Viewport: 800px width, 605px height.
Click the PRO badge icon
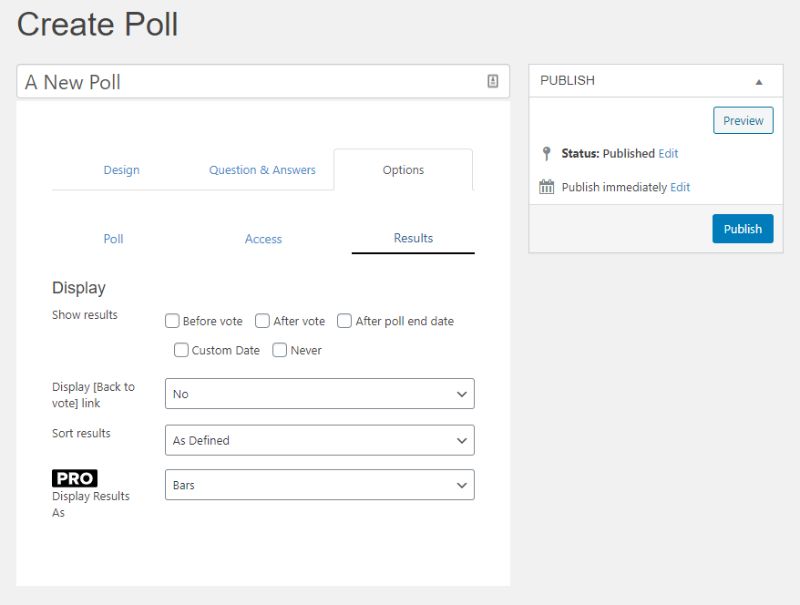click(x=74, y=478)
